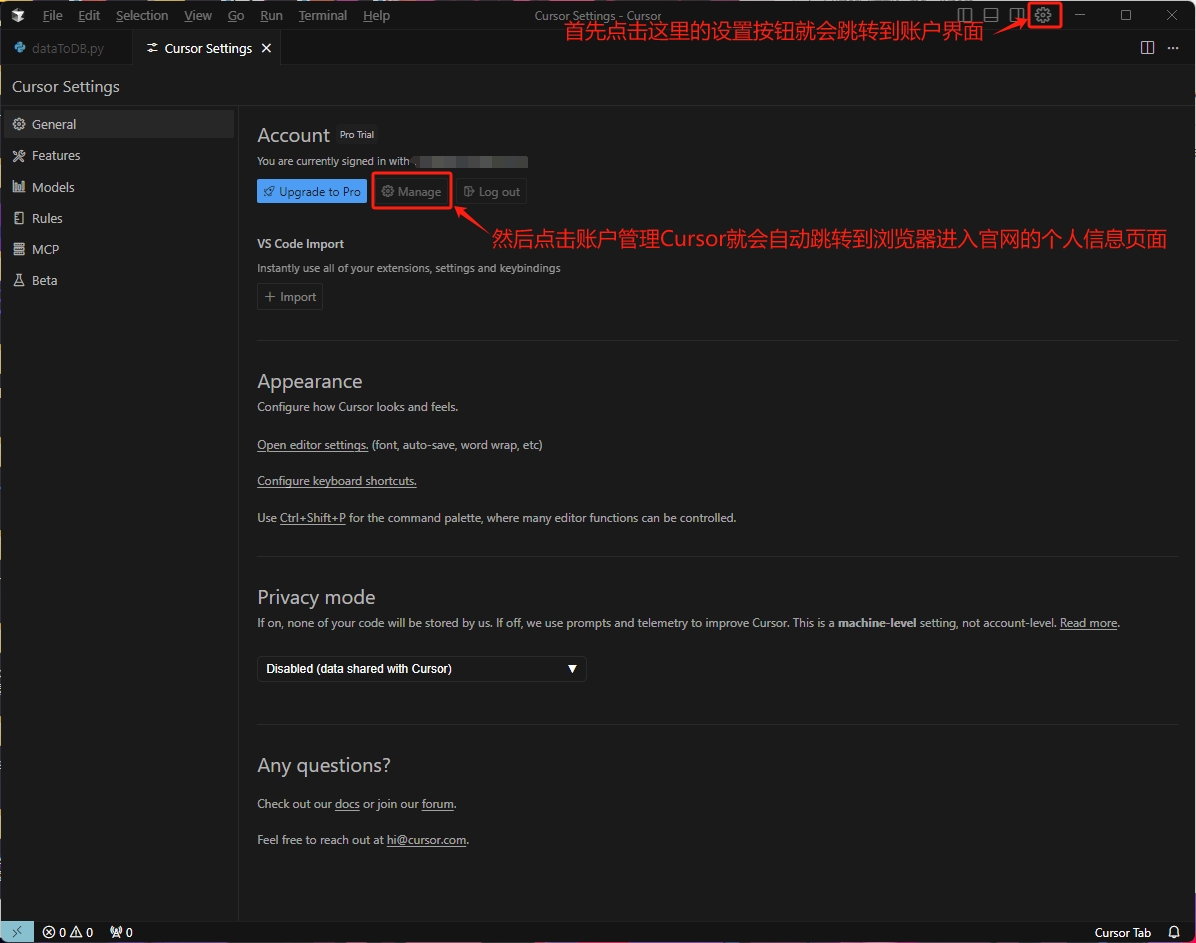Open the docs link
Image resolution: width=1196 pixels, height=943 pixels.
347,803
